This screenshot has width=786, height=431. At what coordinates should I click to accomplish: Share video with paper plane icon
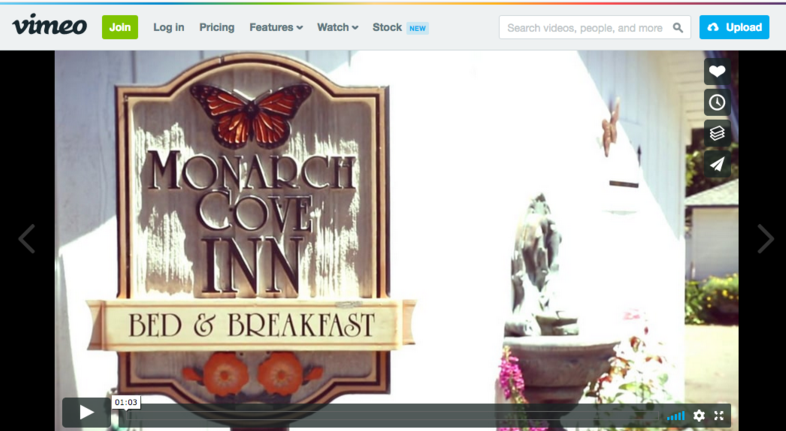point(717,164)
